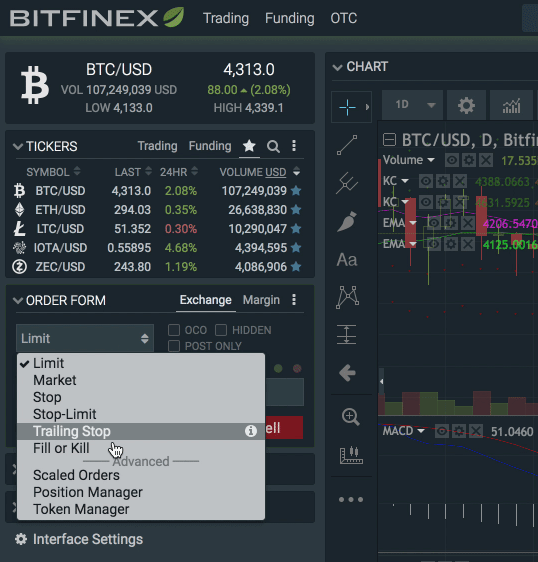Switch Order Form to Margin tab
This screenshot has height=562, width=538.
point(261,300)
